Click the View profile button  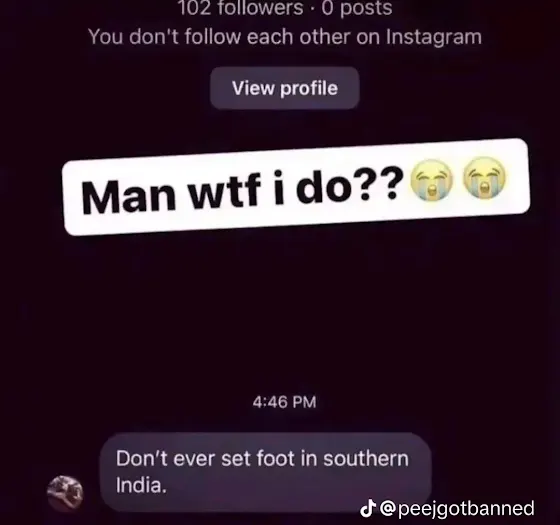(x=285, y=88)
